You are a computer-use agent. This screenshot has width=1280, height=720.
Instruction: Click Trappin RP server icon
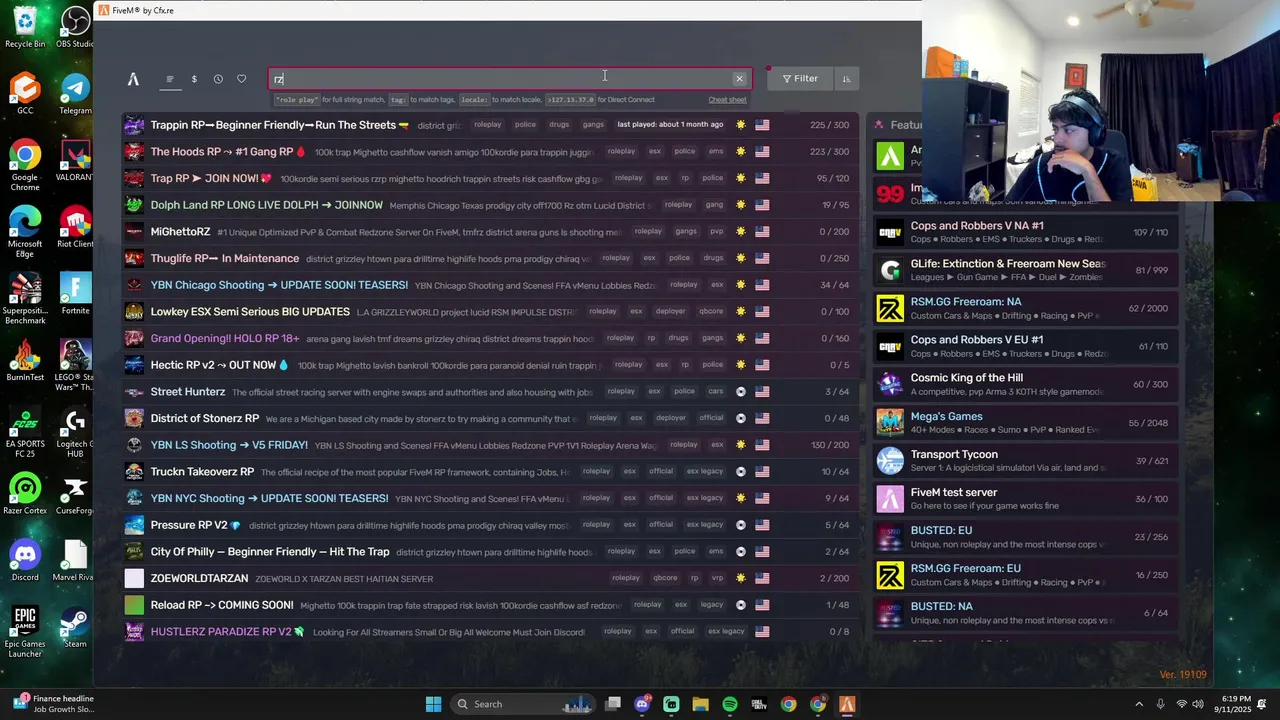tap(134, 125)
